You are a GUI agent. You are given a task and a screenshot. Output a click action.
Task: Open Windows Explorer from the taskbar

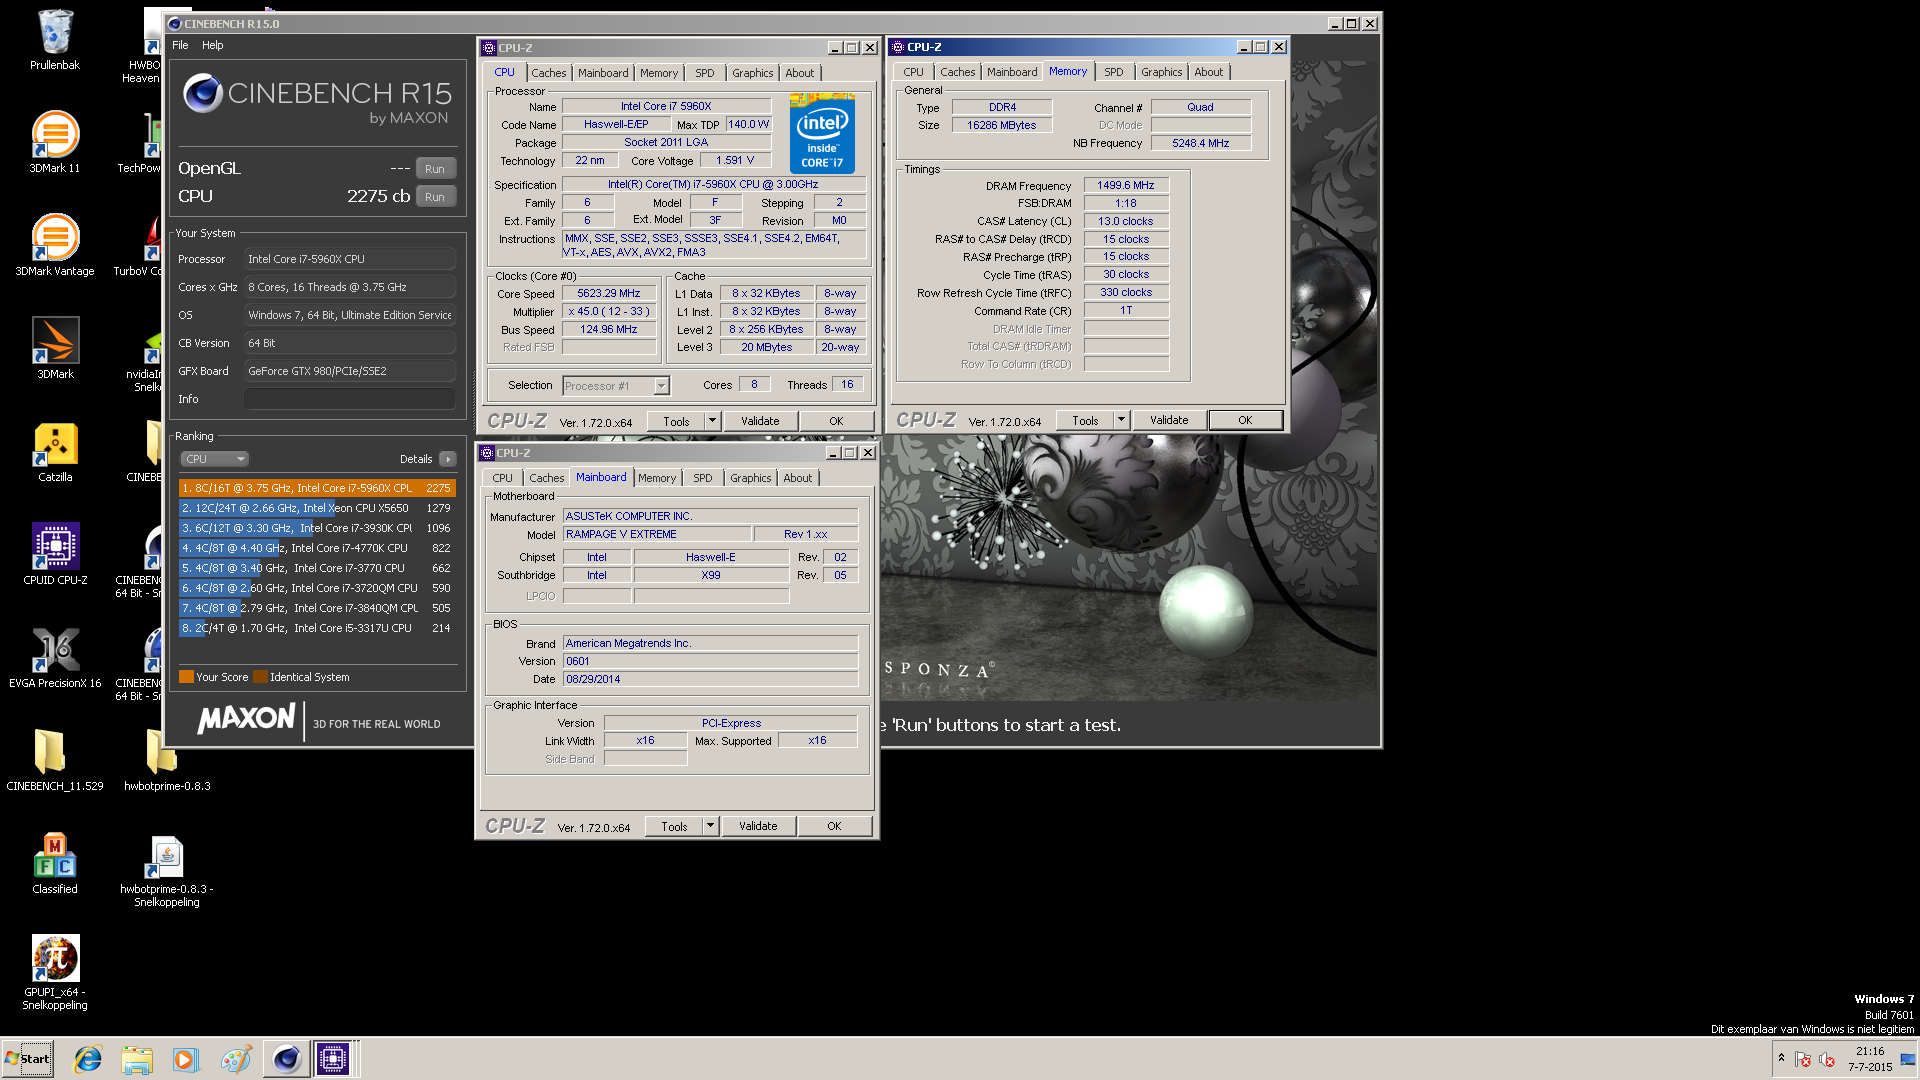[137, 1059]
